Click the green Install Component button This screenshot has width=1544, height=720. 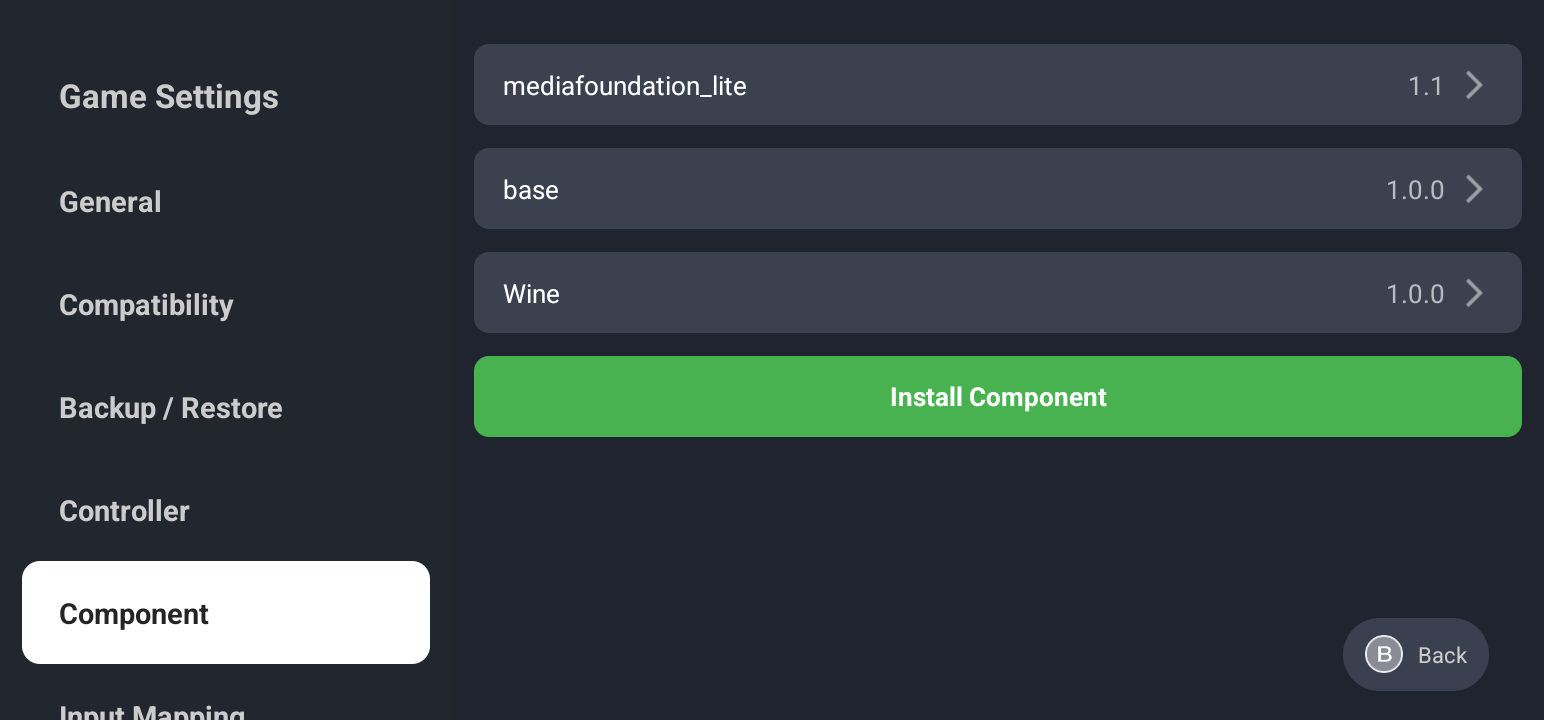(x=997, y=397)
